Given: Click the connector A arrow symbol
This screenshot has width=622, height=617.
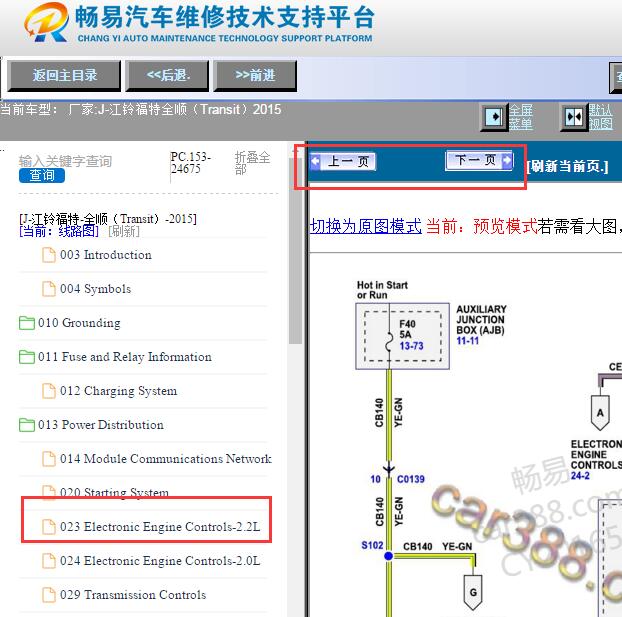Looking at the screenshot, I should 600,413.
